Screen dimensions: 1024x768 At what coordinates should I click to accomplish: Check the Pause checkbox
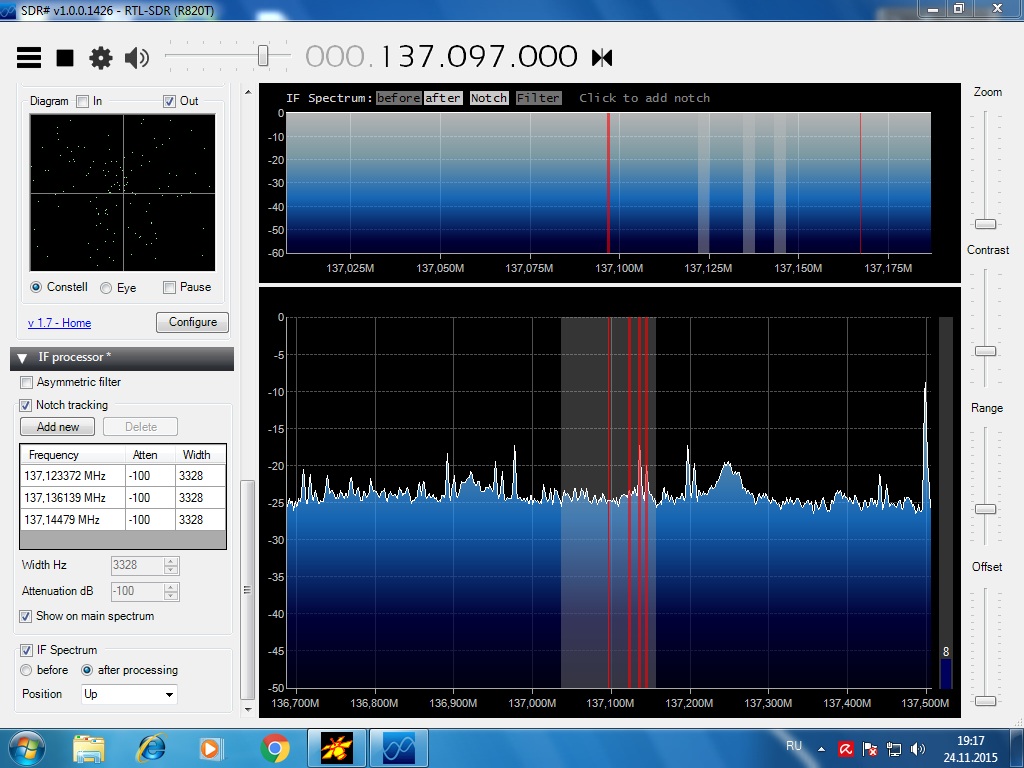(x=169, y=287)
